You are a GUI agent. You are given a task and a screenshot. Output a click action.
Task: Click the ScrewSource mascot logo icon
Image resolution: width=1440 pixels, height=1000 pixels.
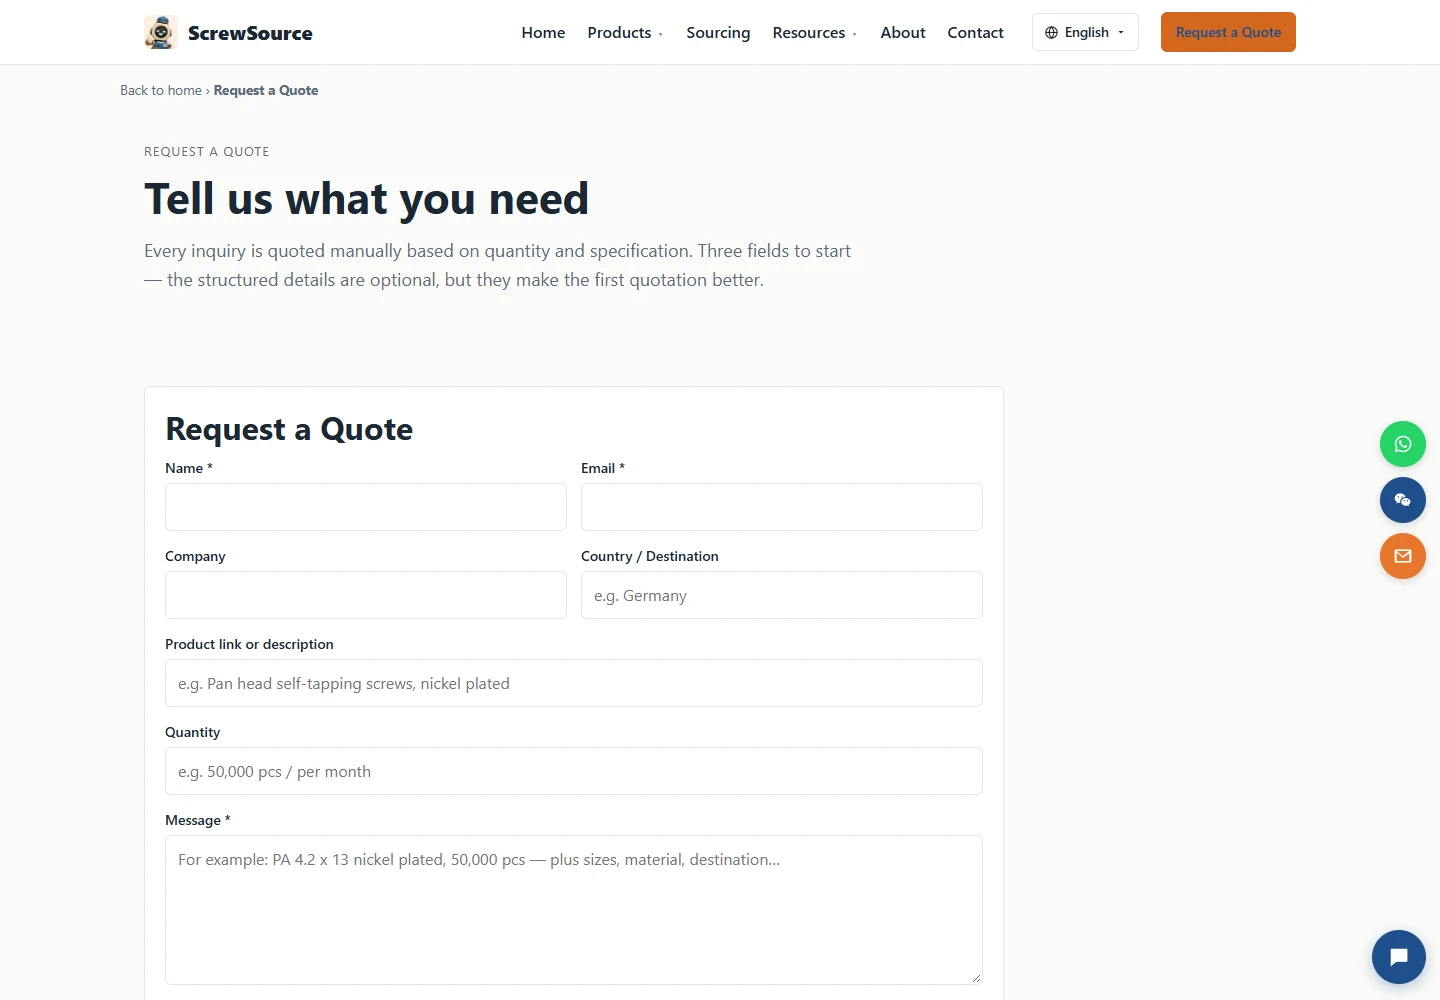pyautogui.click(x=161, y=32)
